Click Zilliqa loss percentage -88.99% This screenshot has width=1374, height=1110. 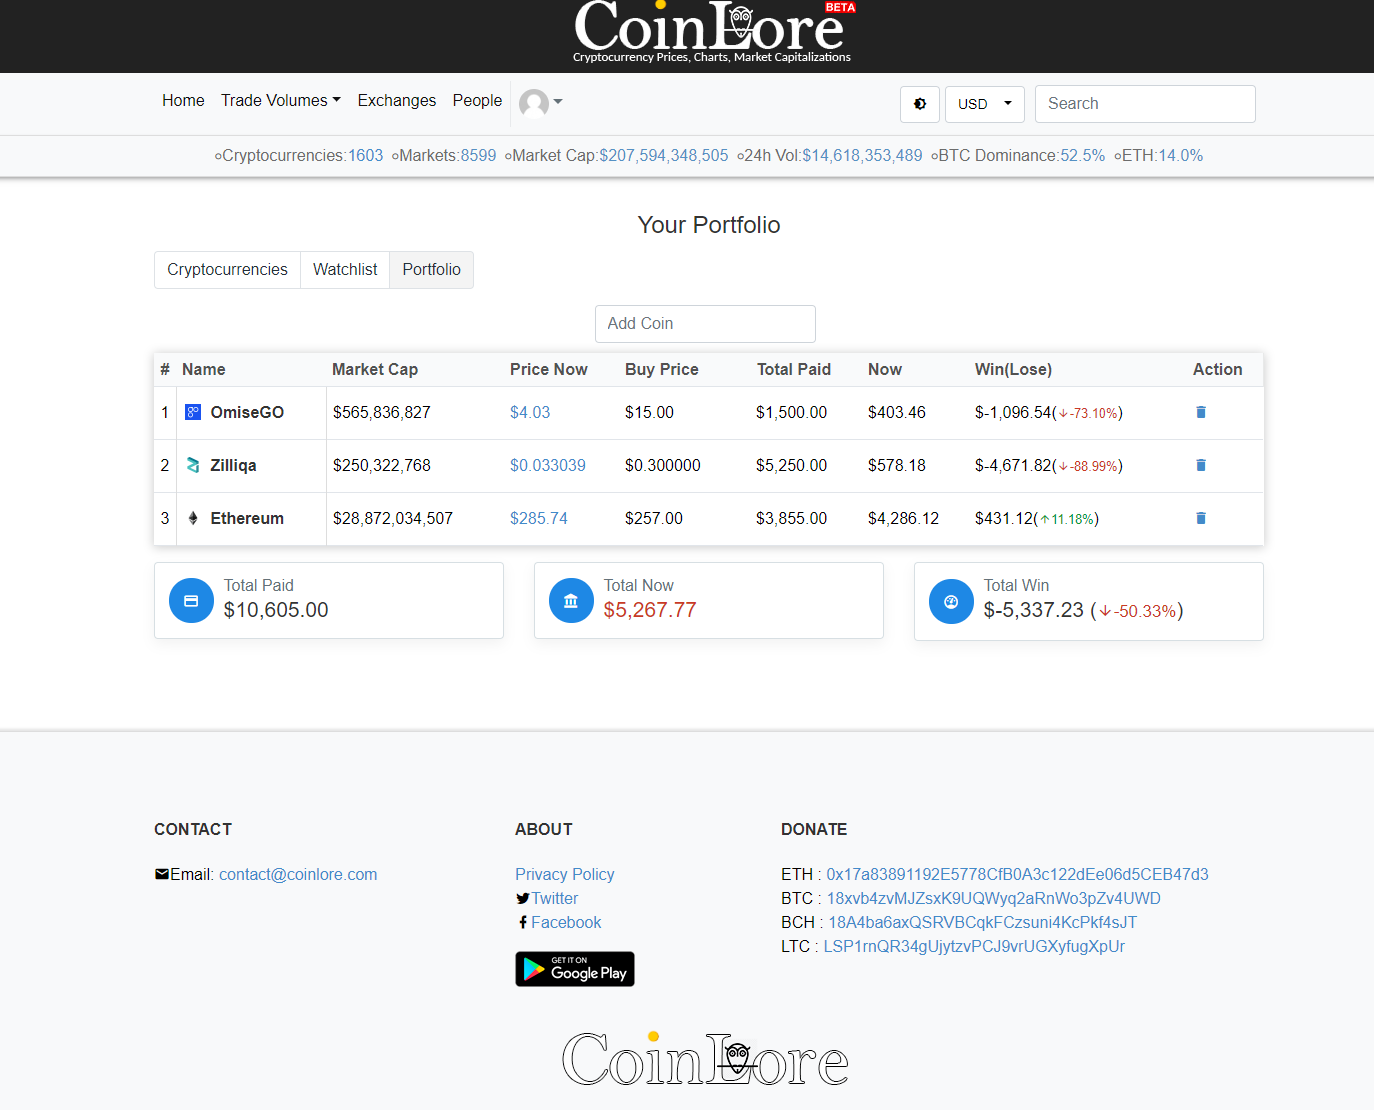click(x=1088, y=466)
